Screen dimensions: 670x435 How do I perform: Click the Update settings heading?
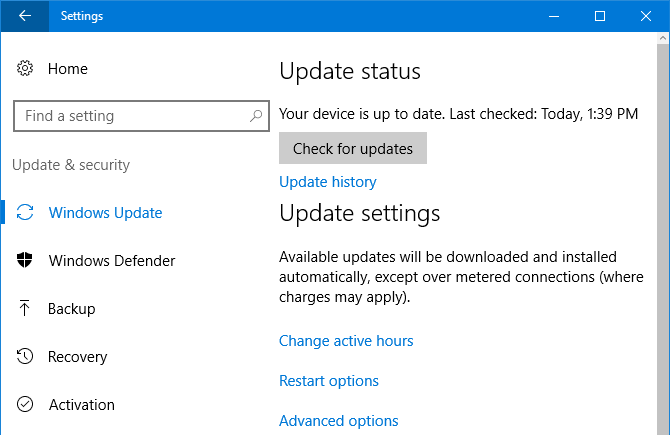(359, 213)
